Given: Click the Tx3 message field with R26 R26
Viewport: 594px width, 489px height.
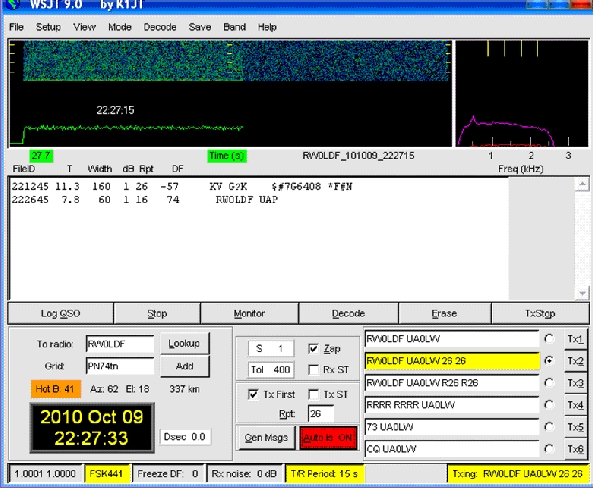Looking at the screenshot, I should (x=452, y=383).
